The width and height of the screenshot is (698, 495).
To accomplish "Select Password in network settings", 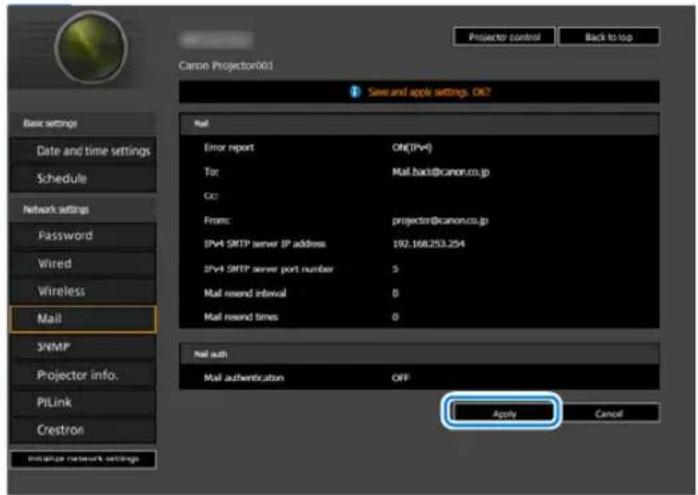I will [83, 235].
